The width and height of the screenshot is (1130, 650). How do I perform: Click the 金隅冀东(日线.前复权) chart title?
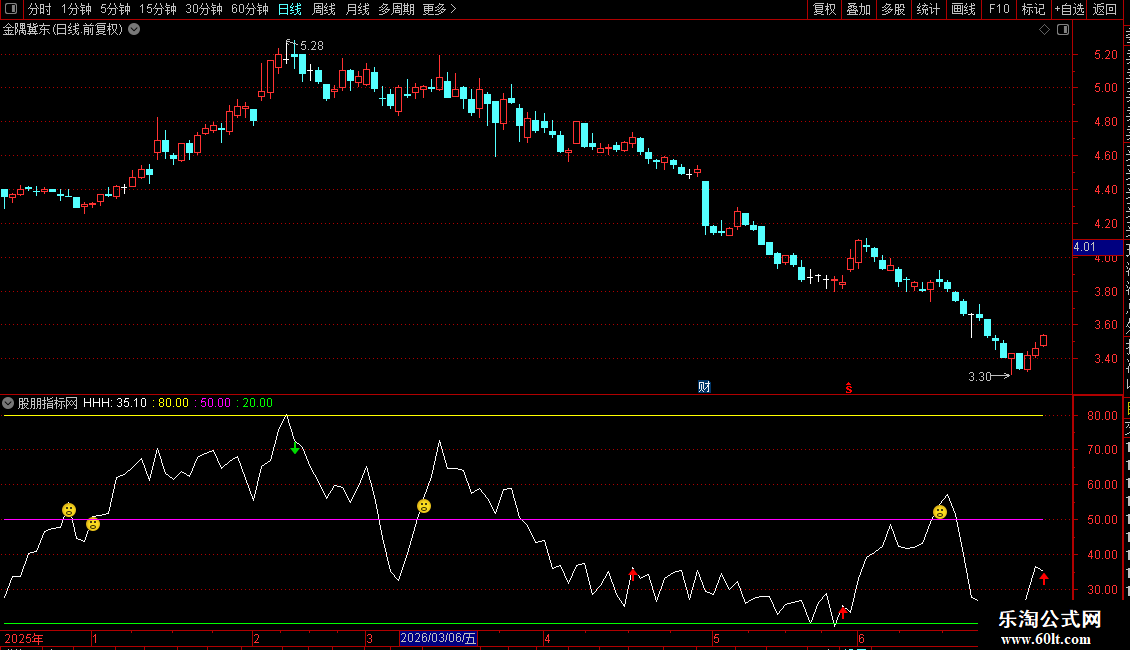[x=63, y=30]
